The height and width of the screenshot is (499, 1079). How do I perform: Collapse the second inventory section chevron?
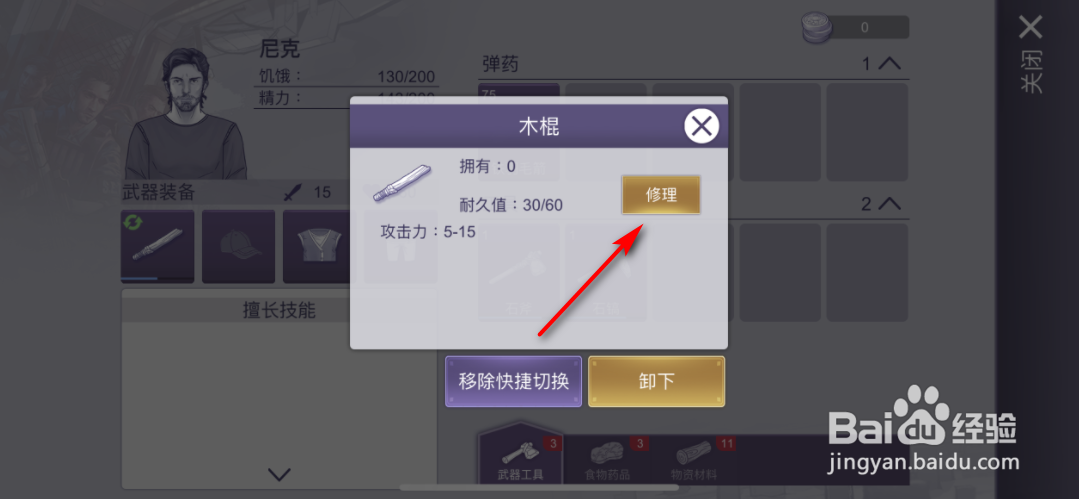(x=890, y=204)
